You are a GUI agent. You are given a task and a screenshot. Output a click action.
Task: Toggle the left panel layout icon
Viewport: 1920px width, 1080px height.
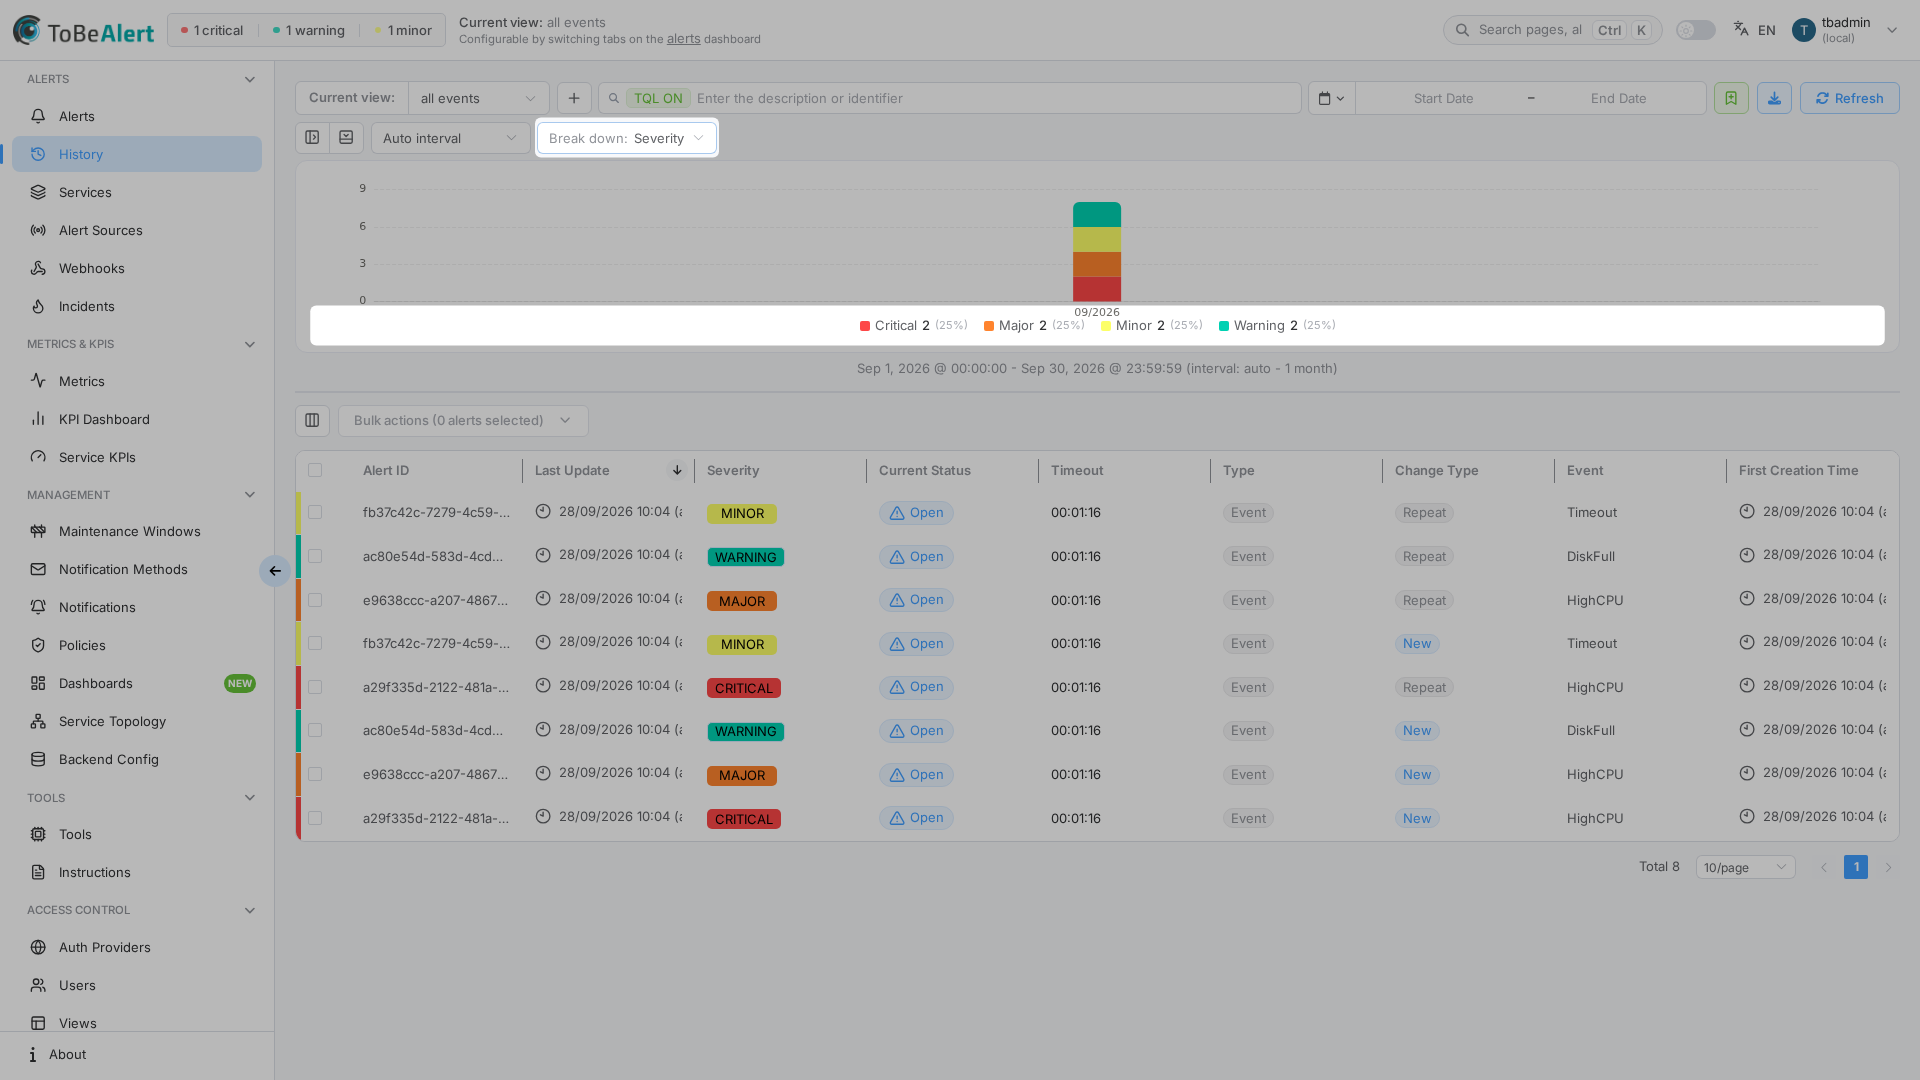coord(312,138)
